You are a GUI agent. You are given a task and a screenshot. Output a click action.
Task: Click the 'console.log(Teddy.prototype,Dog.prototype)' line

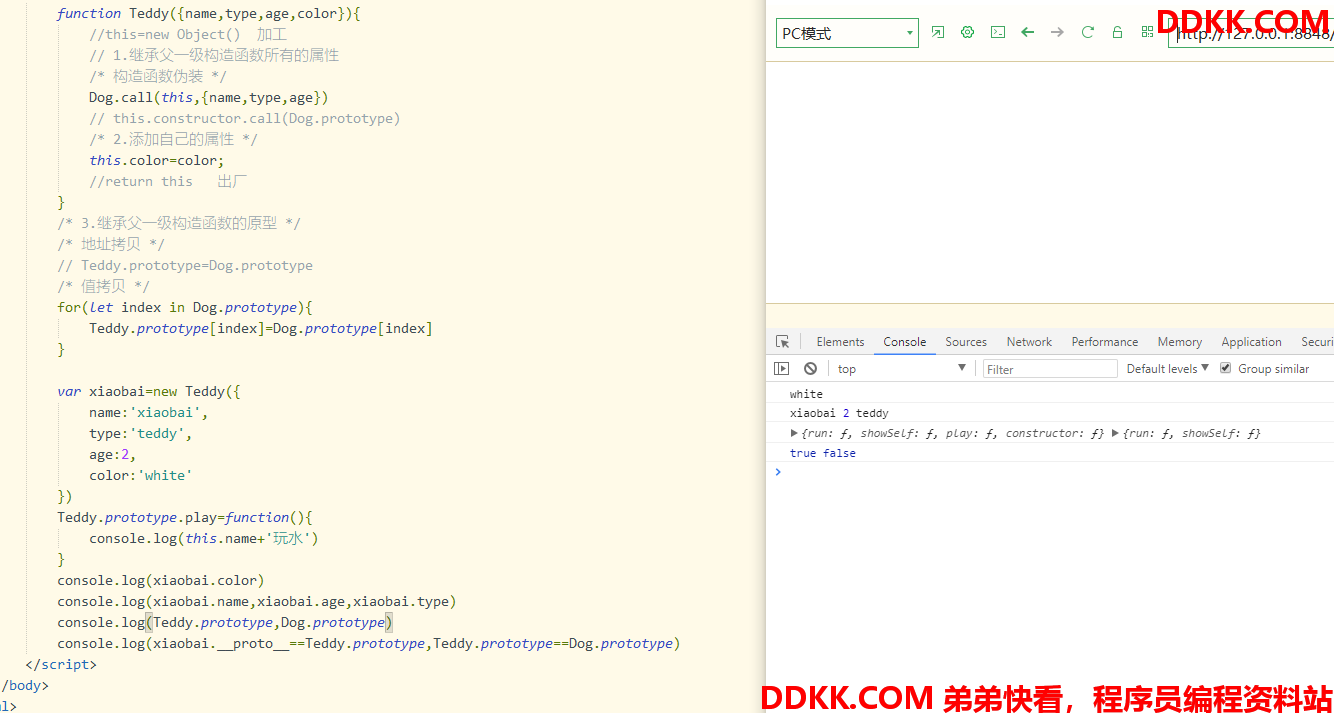225,622
